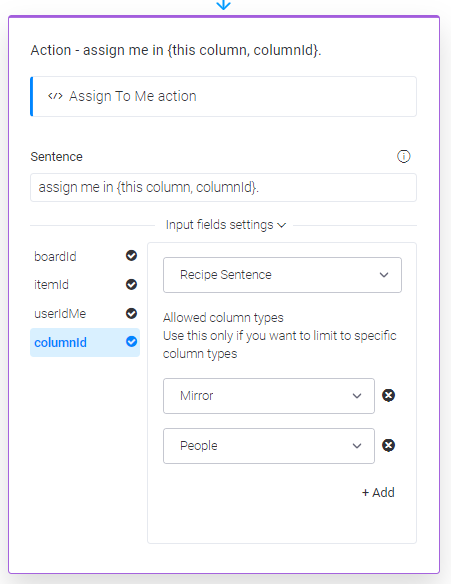Click the + Add button
Viewport: 451px width, 584px height.
(378, 492)
